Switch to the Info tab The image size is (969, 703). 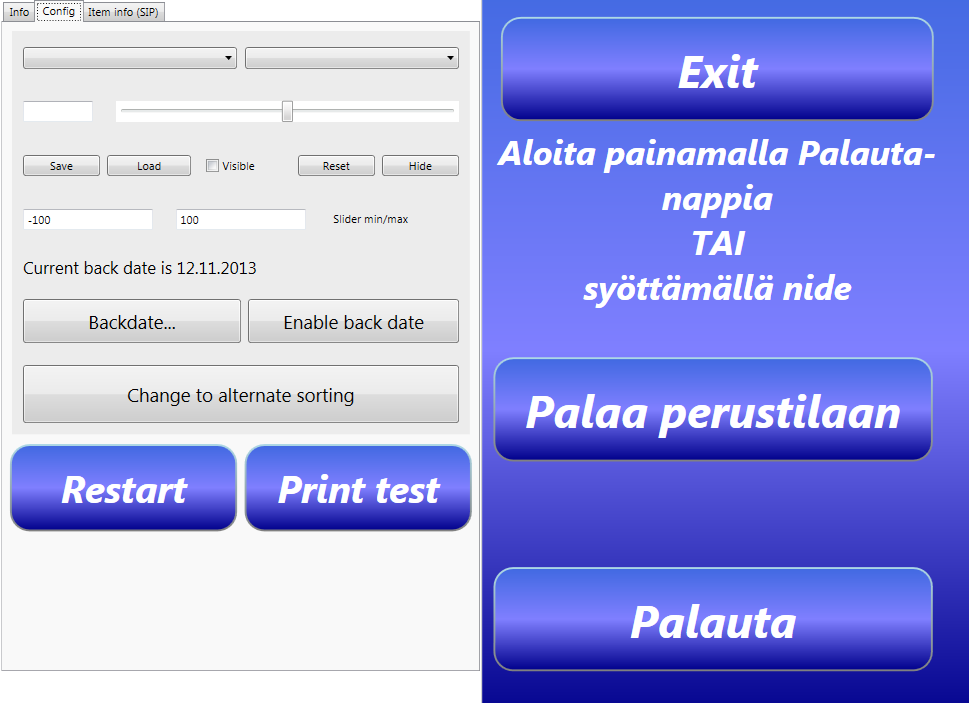(x=19, y=12)
